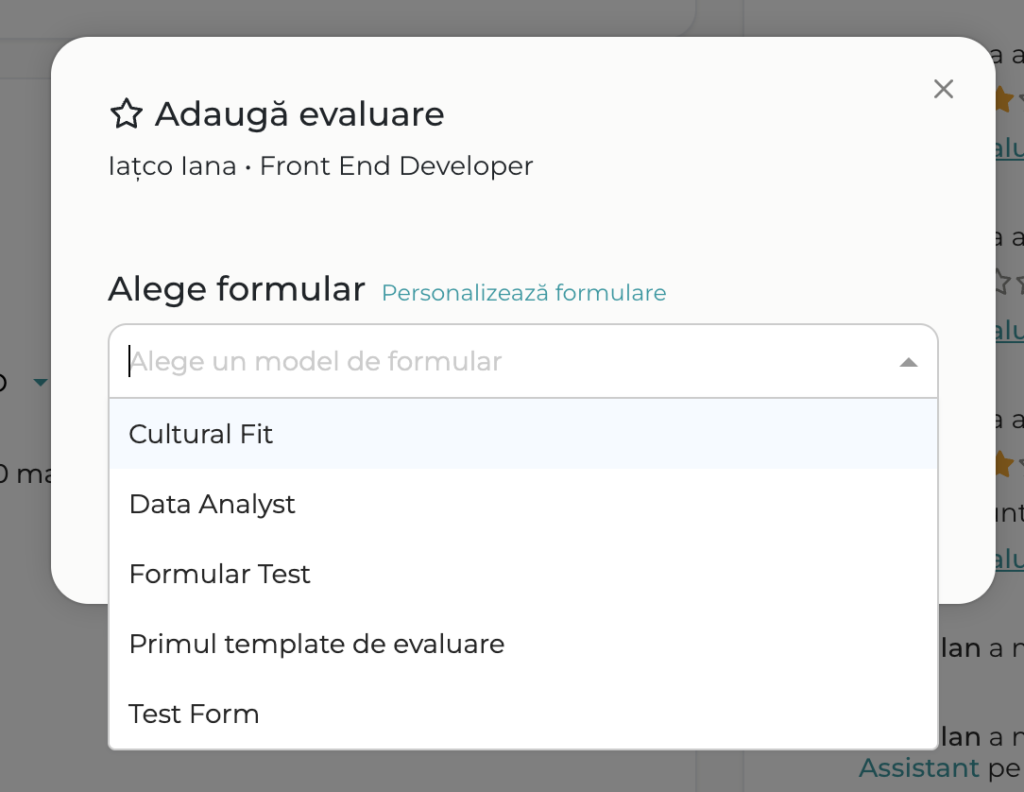Select "Data Analyst" from the form list
The height and width of the screenshot is (792, 1024).
pyautogui.click(x=211, y=504)
